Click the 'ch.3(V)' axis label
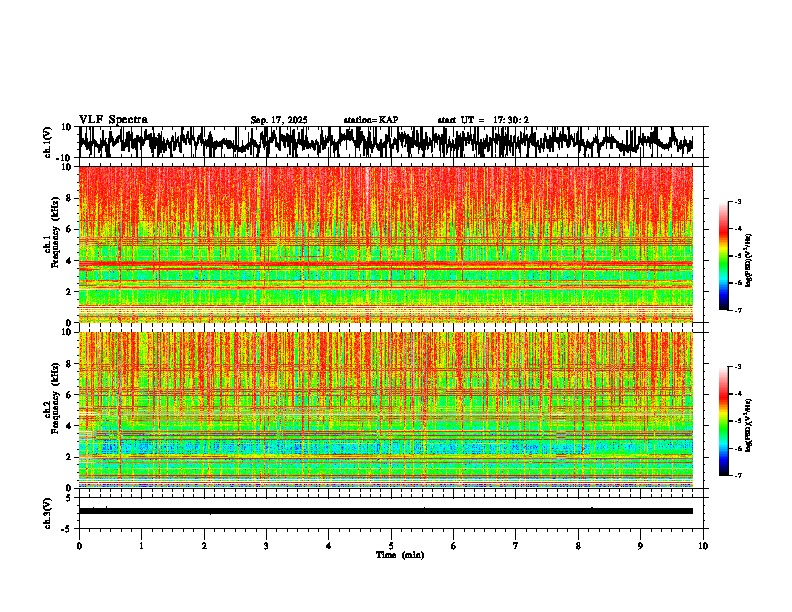The image size is (792, 612). point(47,514)
